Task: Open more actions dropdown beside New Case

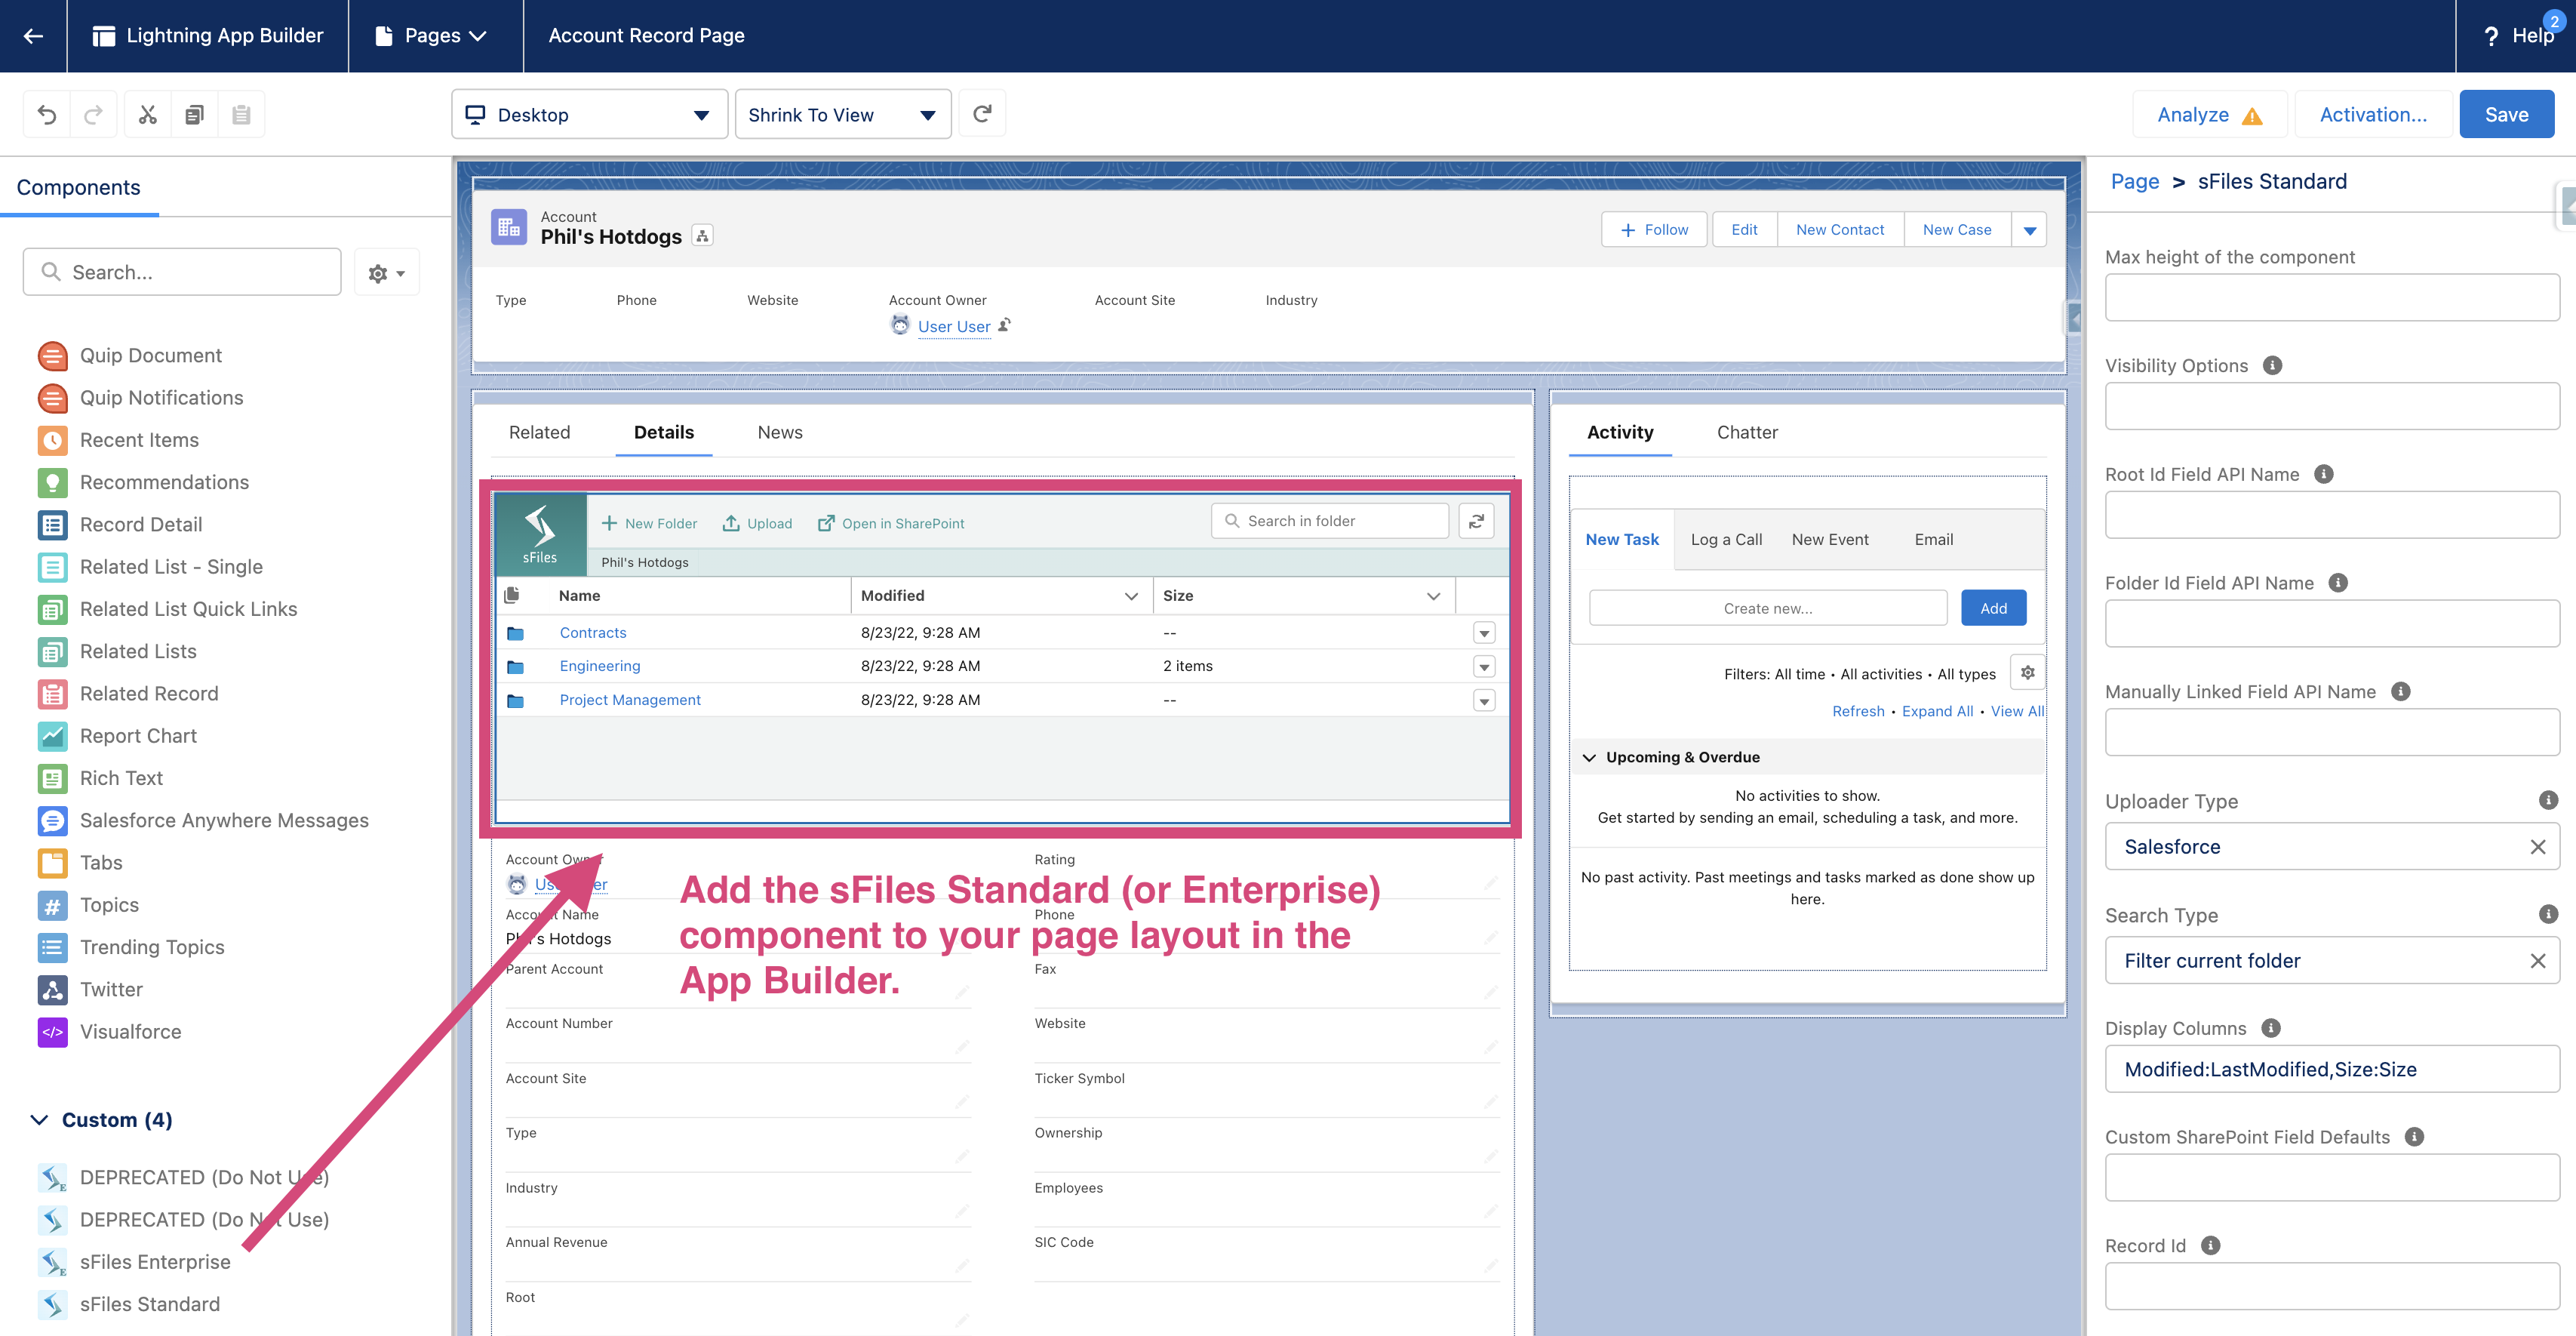Action: 2029,230
